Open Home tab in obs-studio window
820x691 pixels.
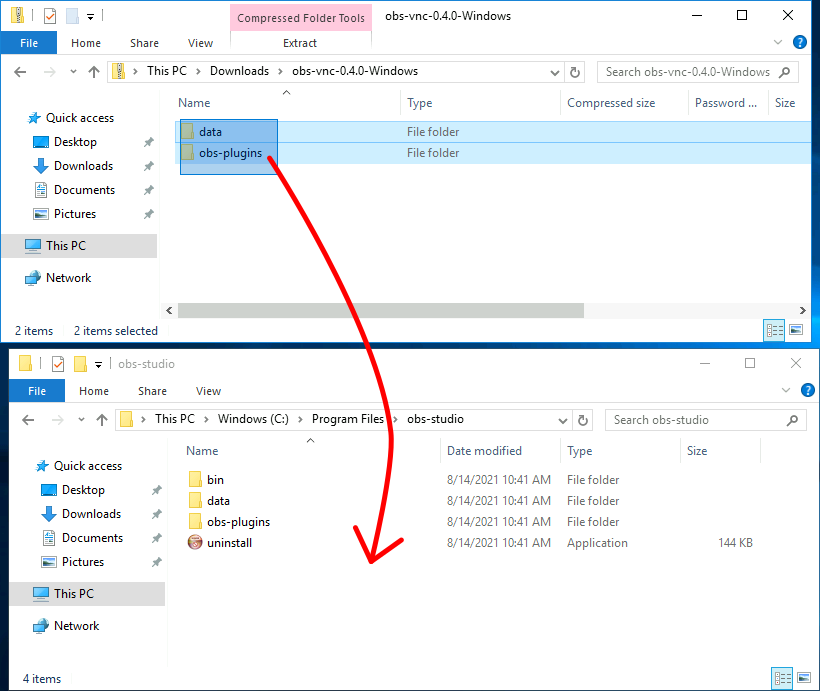pos(94,391)
